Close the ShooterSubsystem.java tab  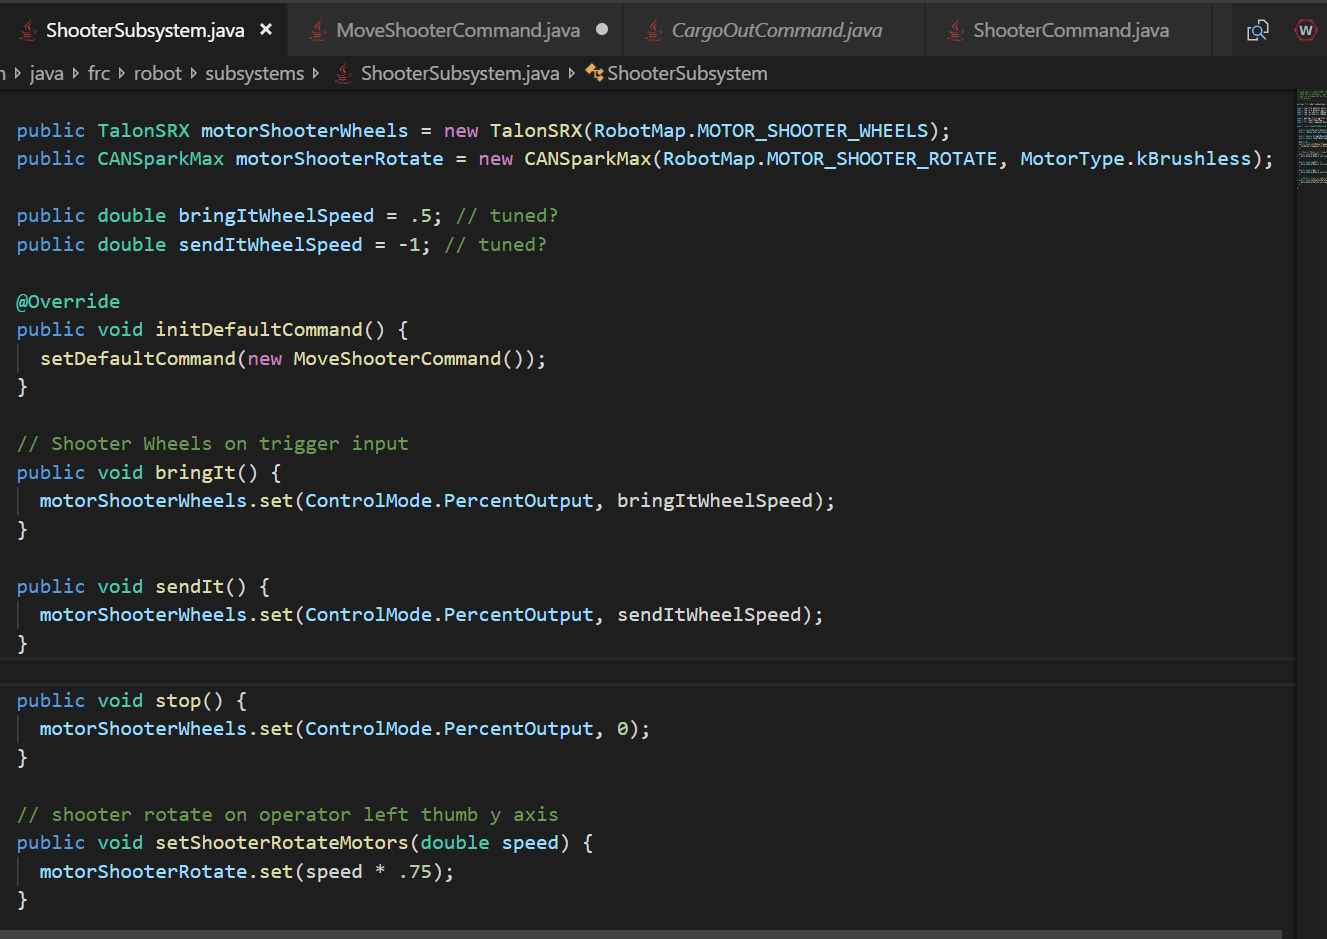(266, 30)
